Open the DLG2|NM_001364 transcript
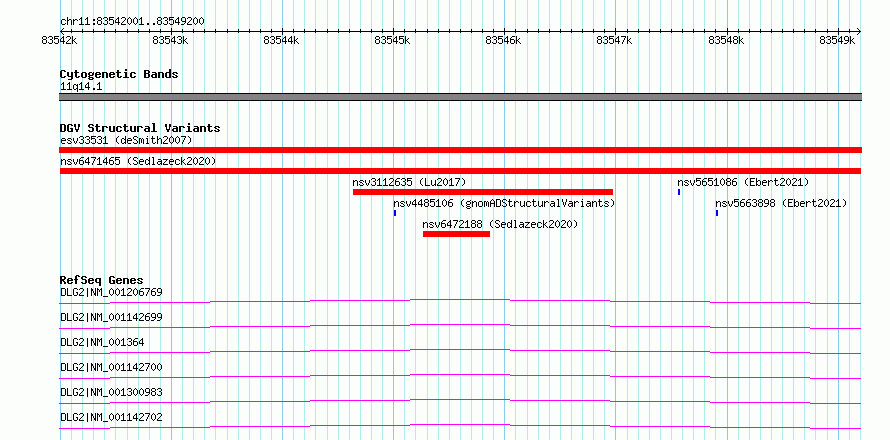Image resolution: width=890 pixels, height=440 pixels. [x=102, y=342]
